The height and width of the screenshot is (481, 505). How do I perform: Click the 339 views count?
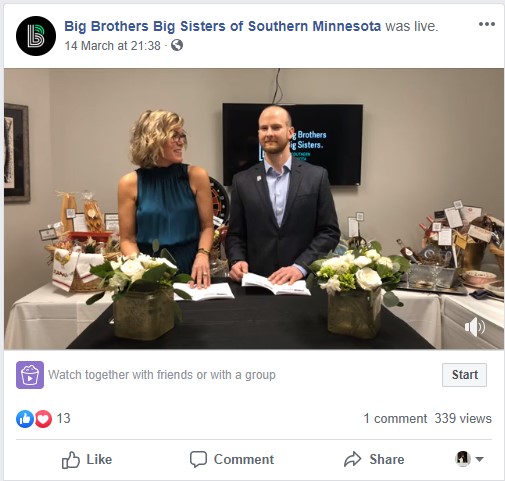pyautogui.click(x=463, y=418)
